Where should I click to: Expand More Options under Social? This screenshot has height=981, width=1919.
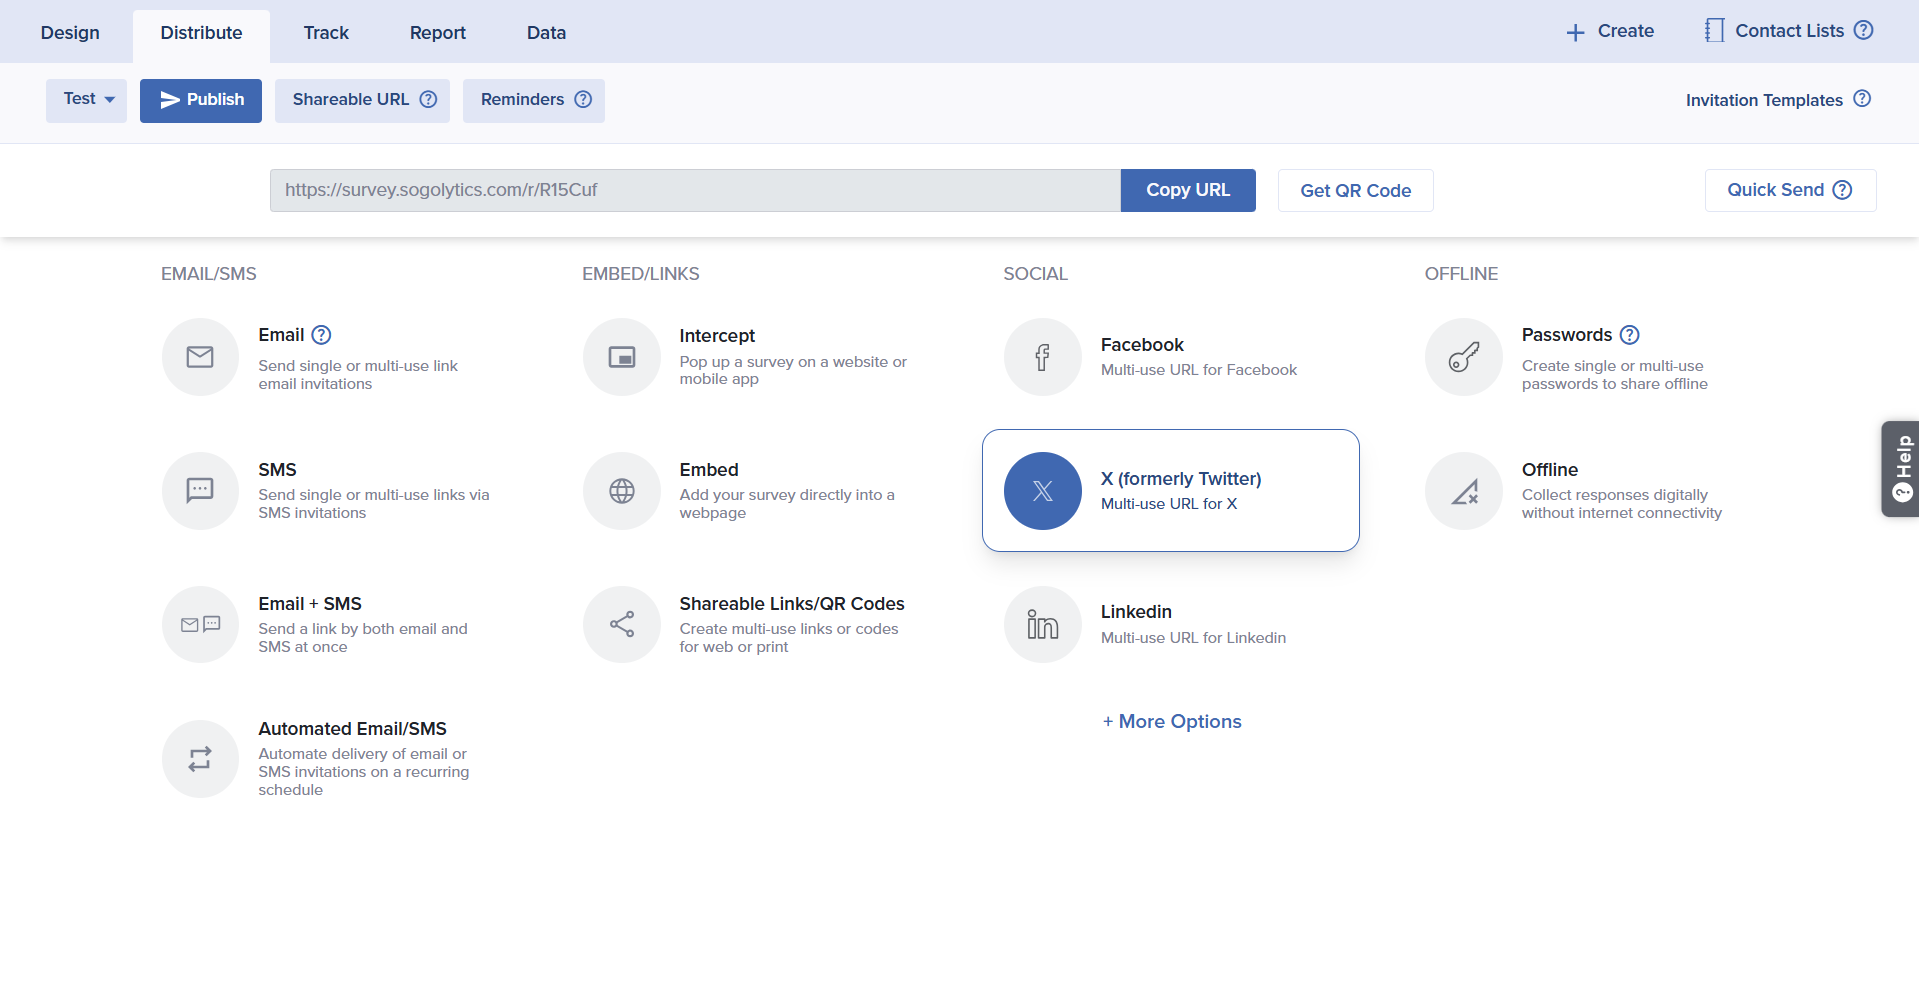1172,722
